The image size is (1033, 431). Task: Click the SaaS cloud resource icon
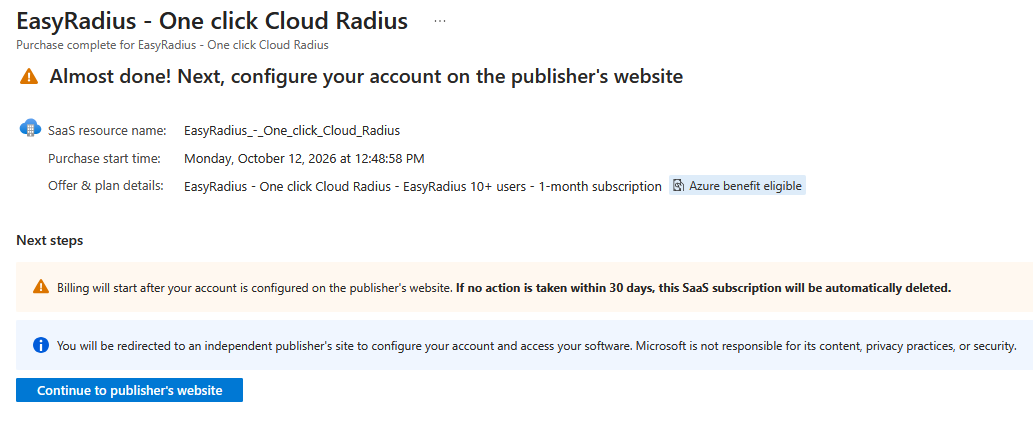pyautogui.click(x=30, y=127)
